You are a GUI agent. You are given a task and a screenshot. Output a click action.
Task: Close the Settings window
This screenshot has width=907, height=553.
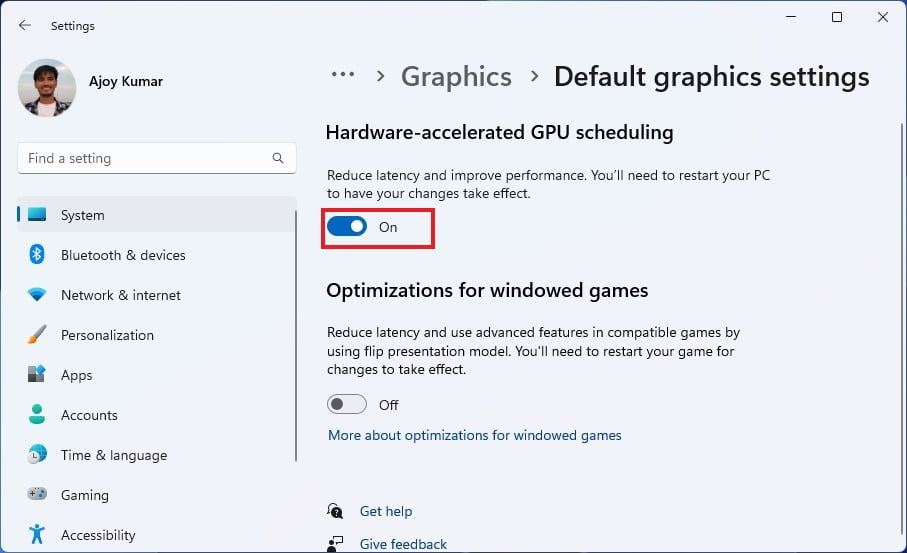(x=883, y=17)
